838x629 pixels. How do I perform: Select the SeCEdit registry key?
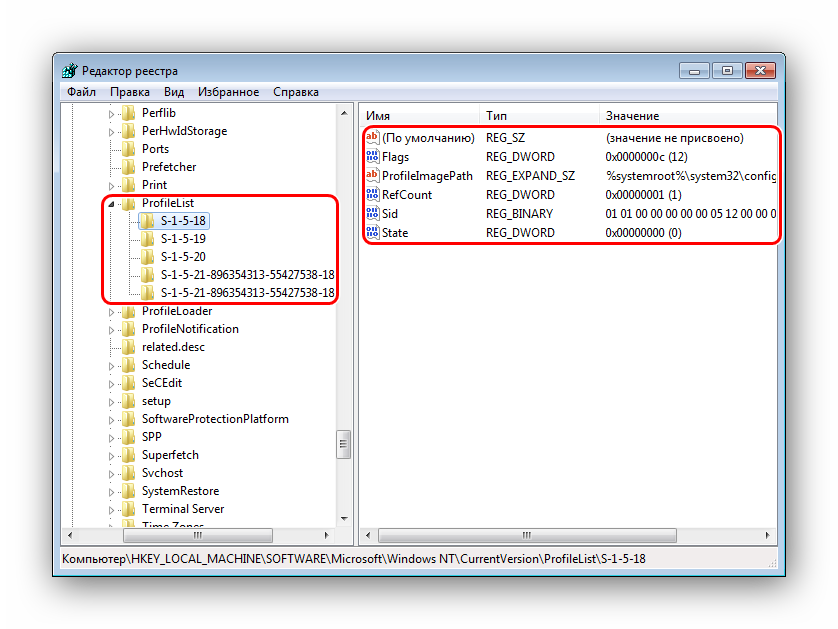(161, 383)
